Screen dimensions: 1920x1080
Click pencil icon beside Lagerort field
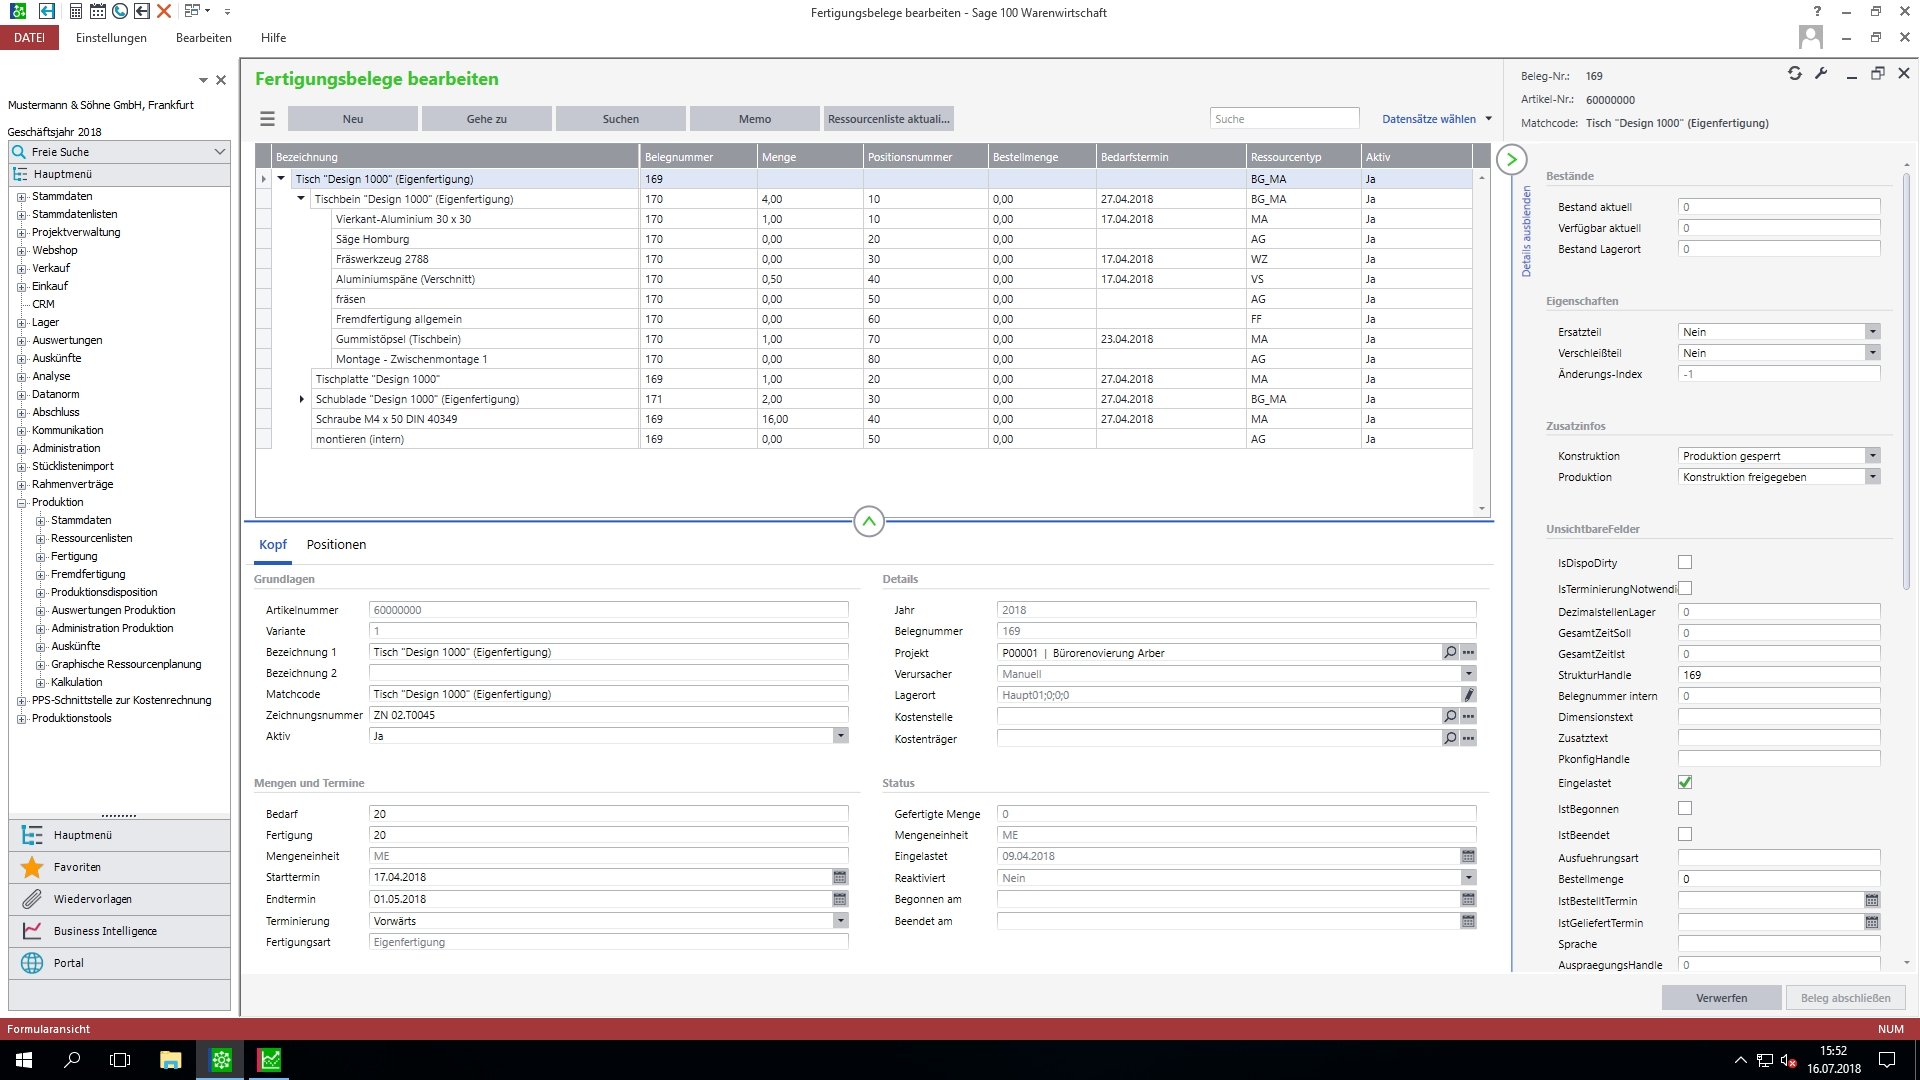click(1468, 695)
